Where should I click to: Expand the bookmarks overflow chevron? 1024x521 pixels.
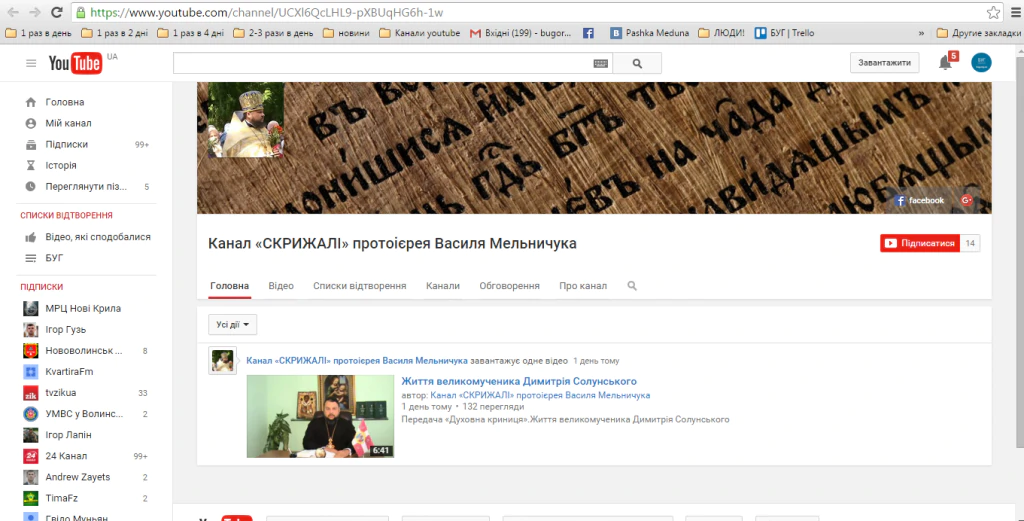click(921, 33)
